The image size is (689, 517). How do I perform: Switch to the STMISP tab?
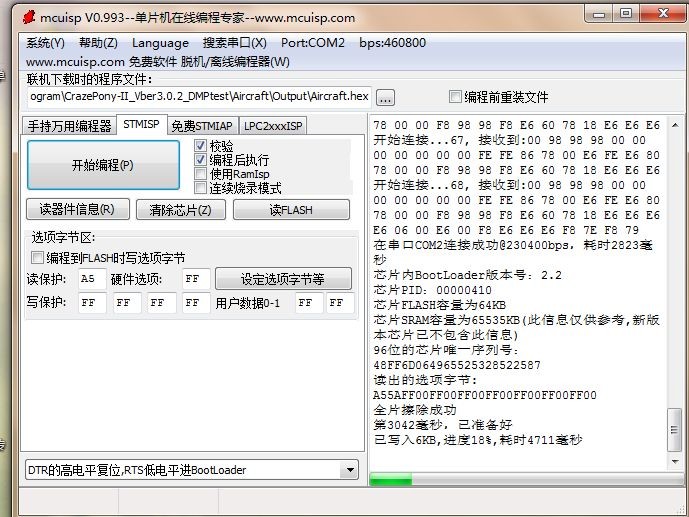pyautogui.click(x=141, y=124)
